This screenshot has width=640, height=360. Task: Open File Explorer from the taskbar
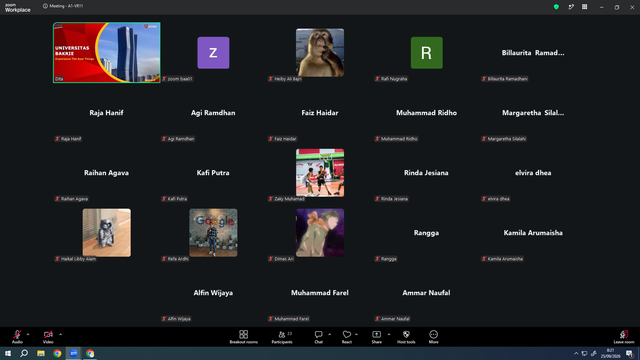41,353
